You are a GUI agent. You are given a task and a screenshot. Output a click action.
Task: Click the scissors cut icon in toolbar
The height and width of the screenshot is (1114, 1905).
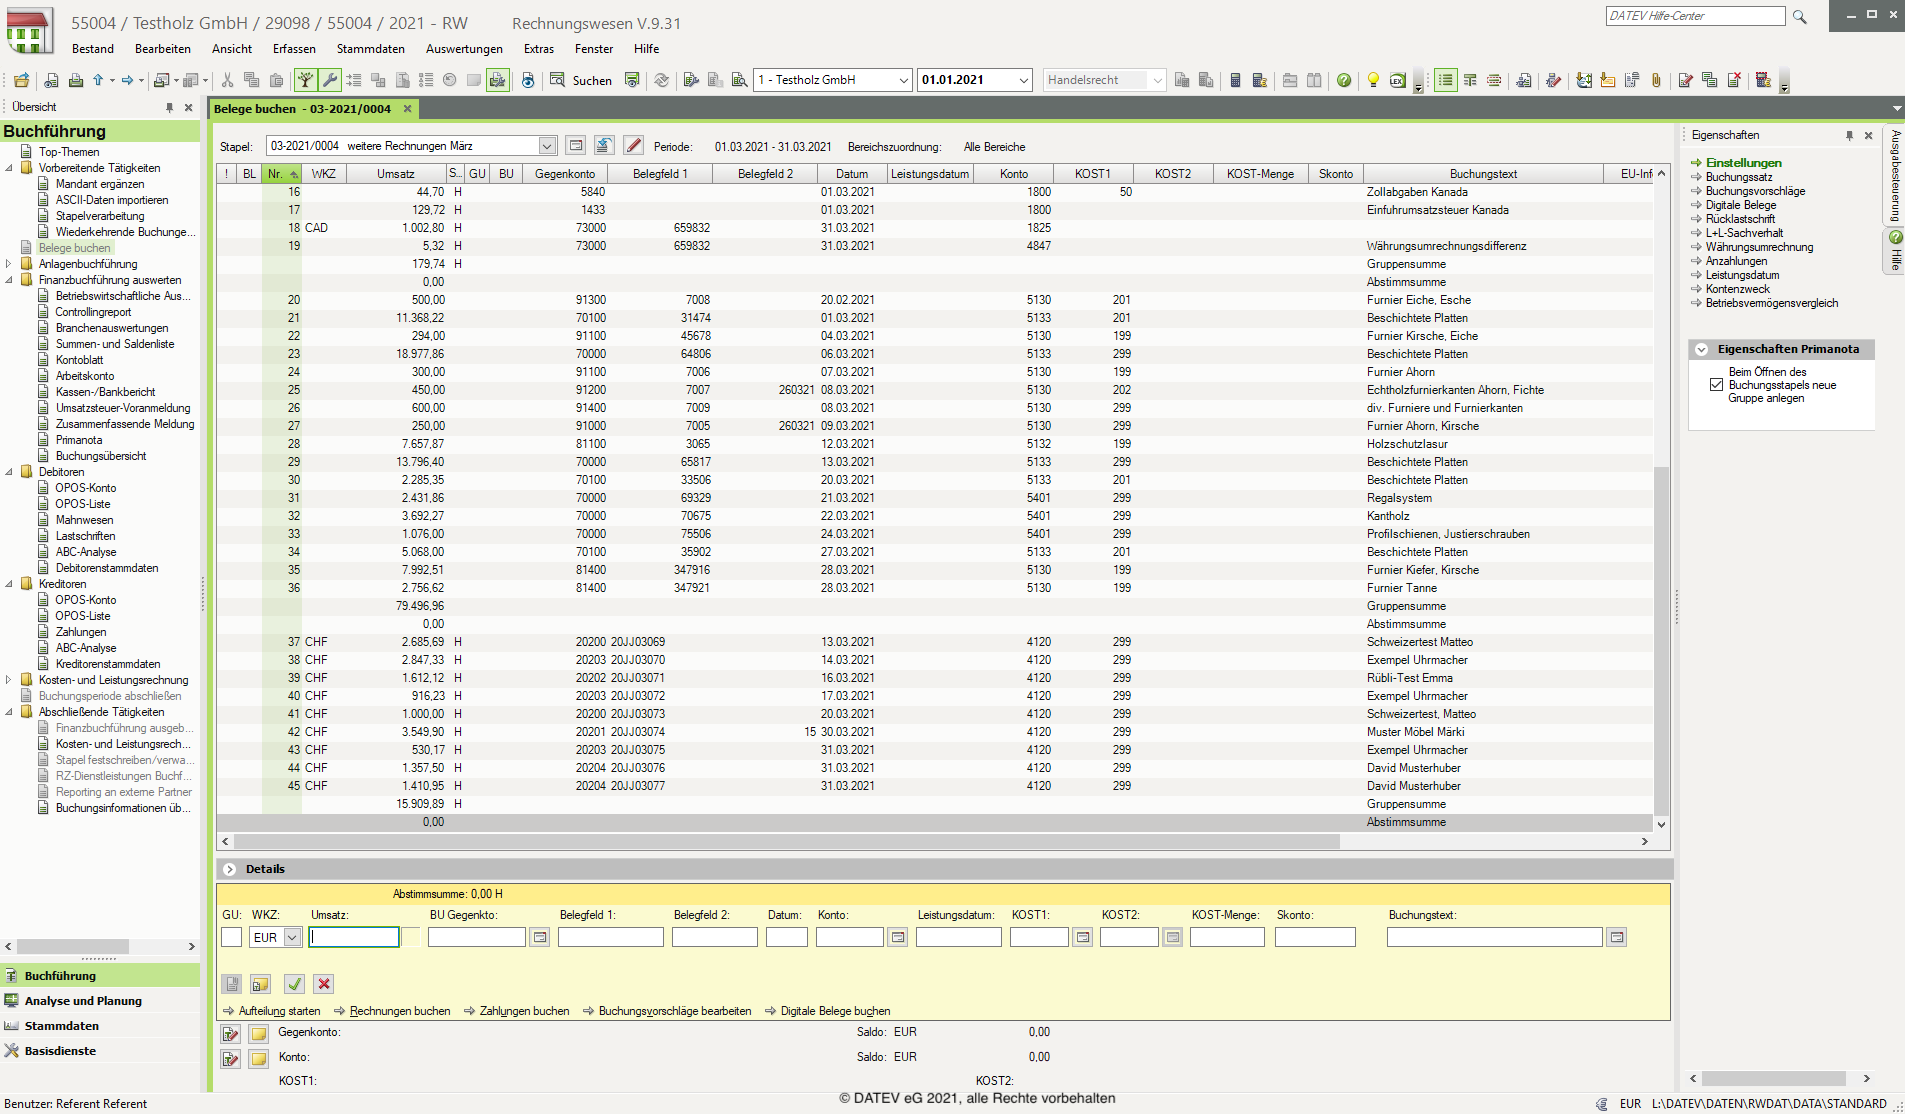tap(227, 80)
